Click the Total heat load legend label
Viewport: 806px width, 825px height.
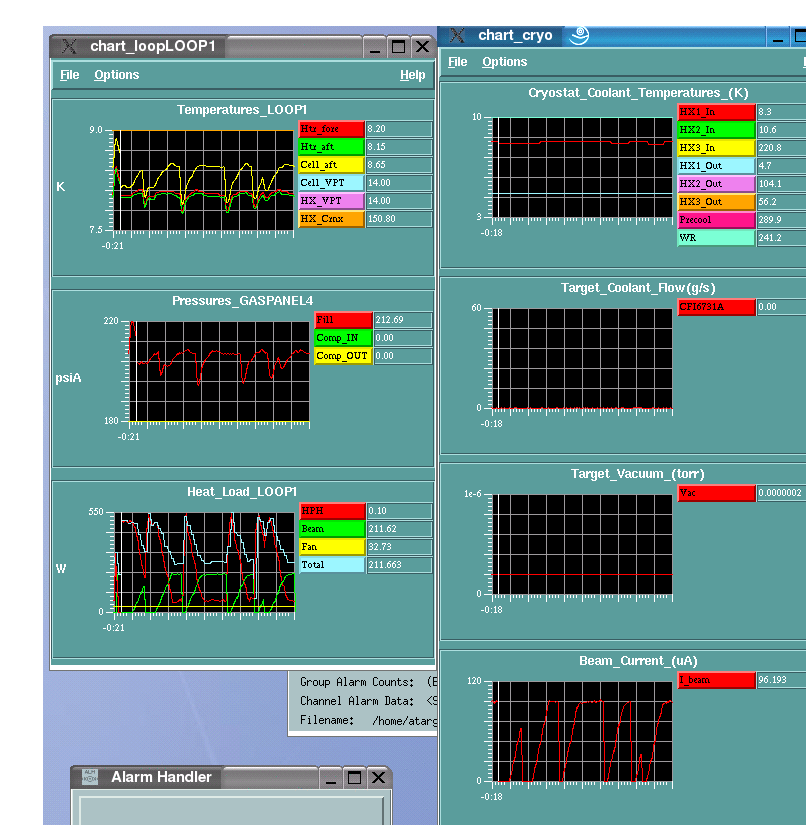[333, 565]
